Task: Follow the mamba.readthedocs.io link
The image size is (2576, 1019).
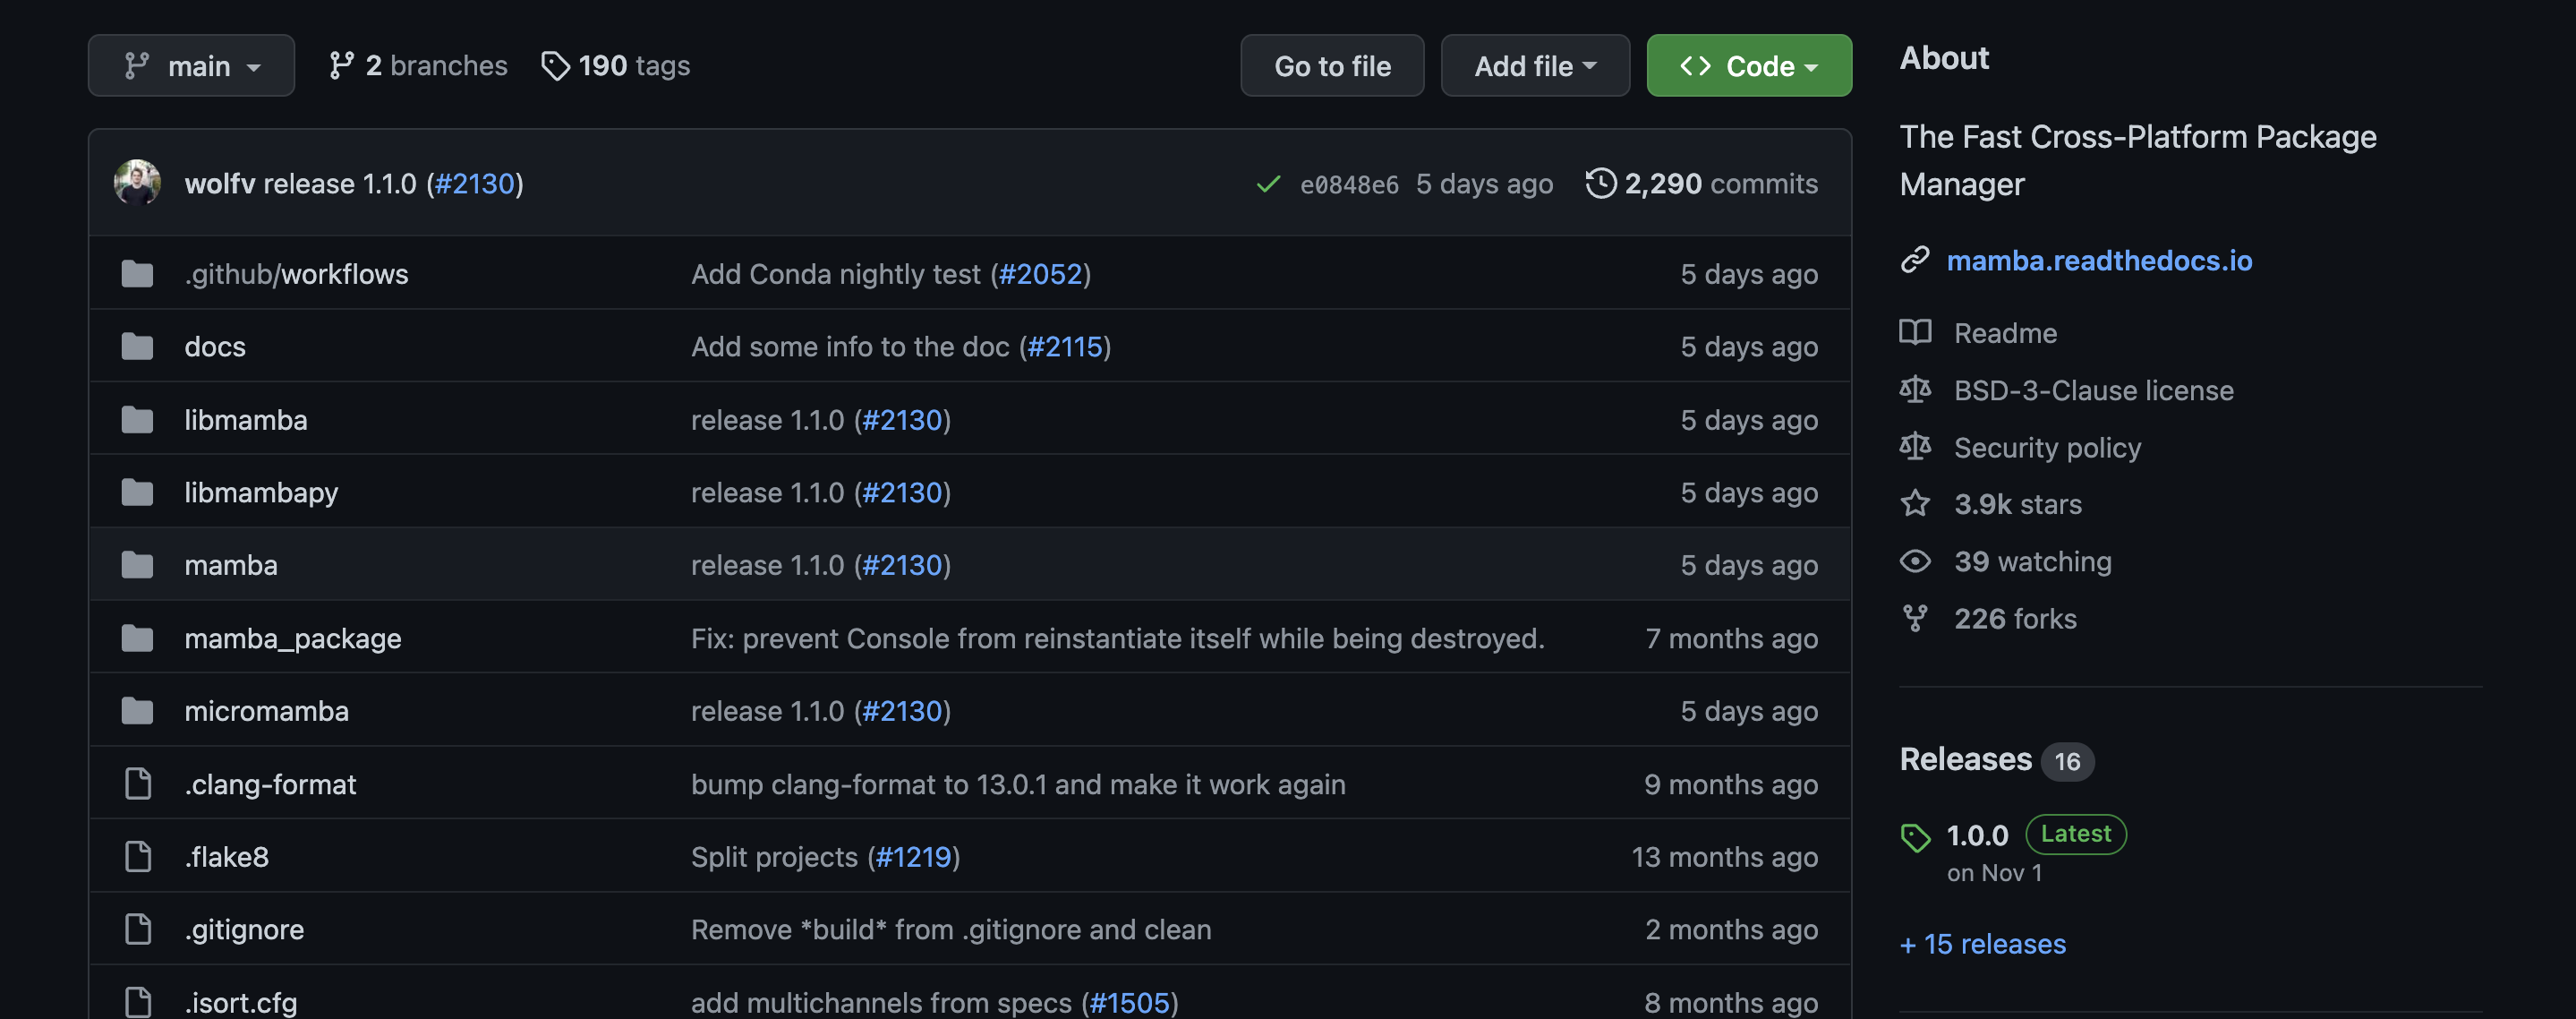Action: [x=2100, y=261]
